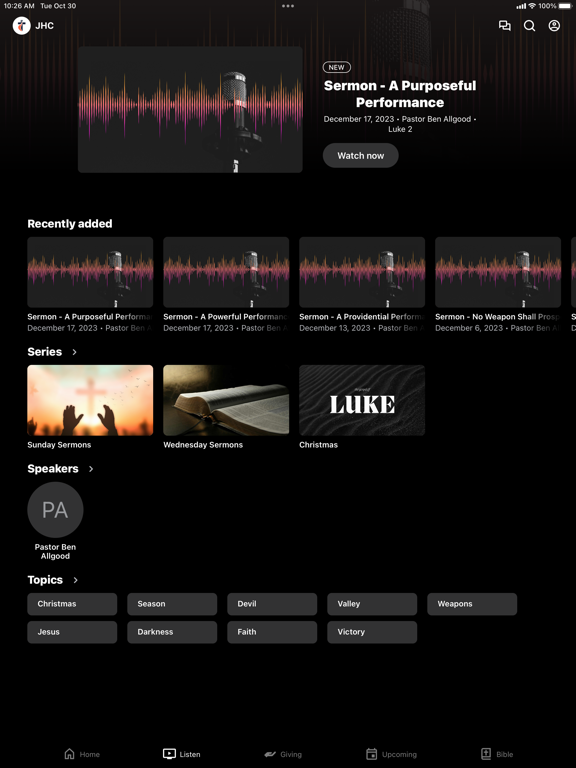This screenshot has height=768, width=576.
Task: Select the PA speaker avatar
Action: tap(55, 510)
